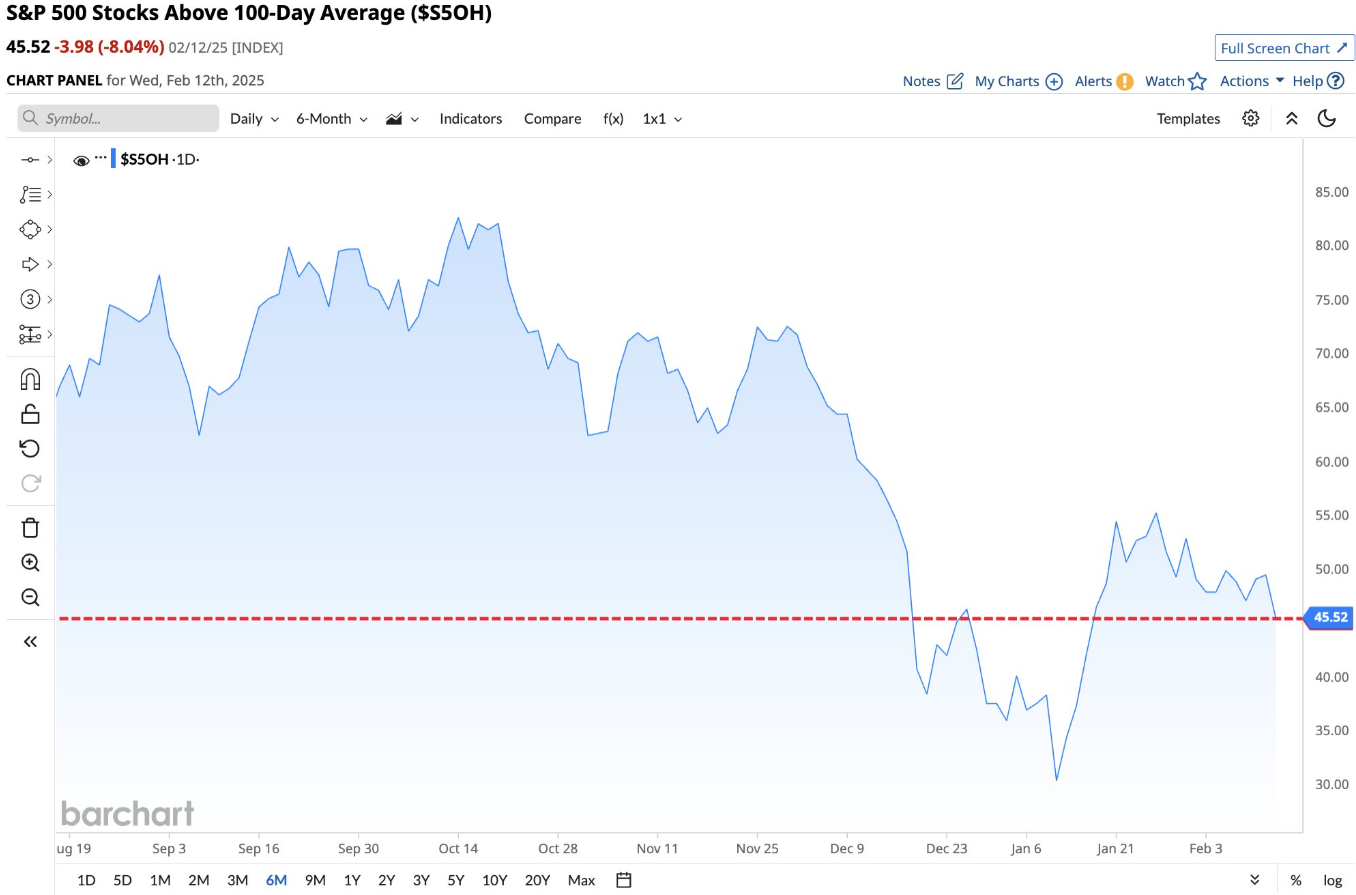1356x895 pixels.
Task: Toggle log scale on the chart
Action: (1332, 880)
